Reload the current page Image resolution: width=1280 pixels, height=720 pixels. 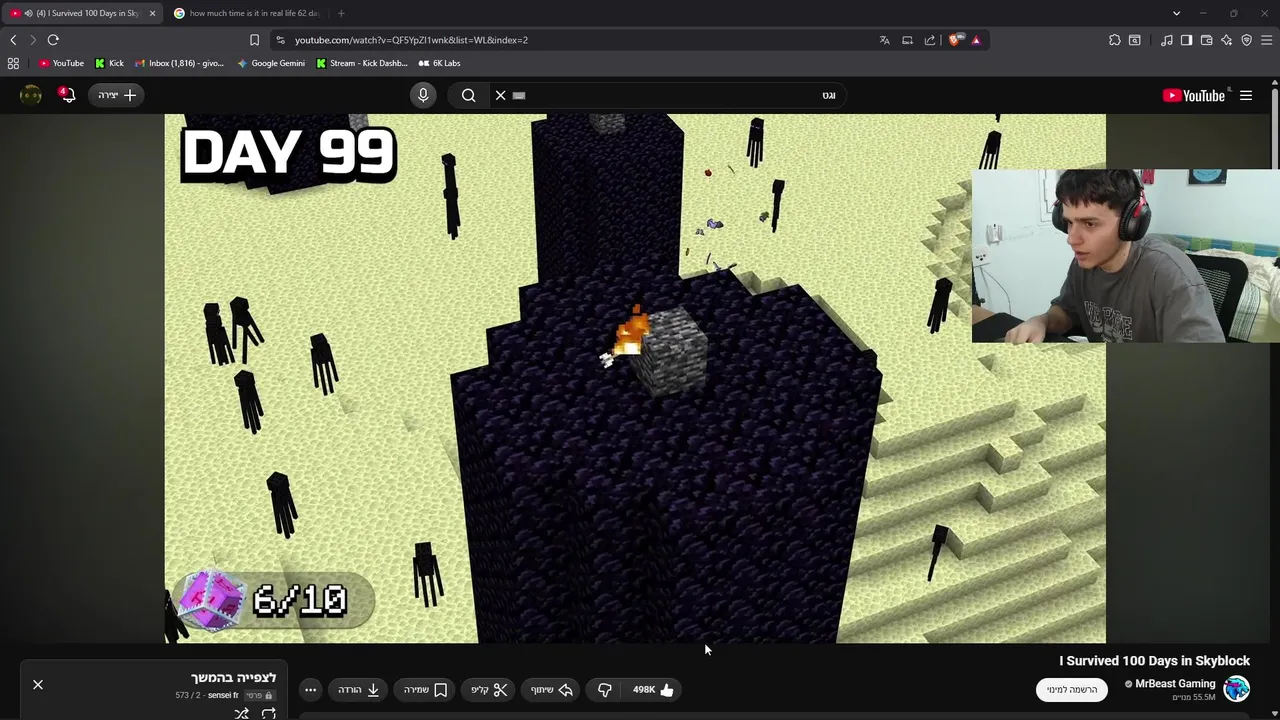pyautogui.click(x=53, y=40)
